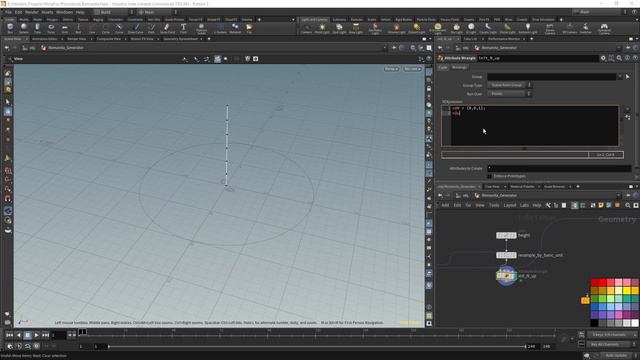Click inside the VEXpression code editor

535,125
